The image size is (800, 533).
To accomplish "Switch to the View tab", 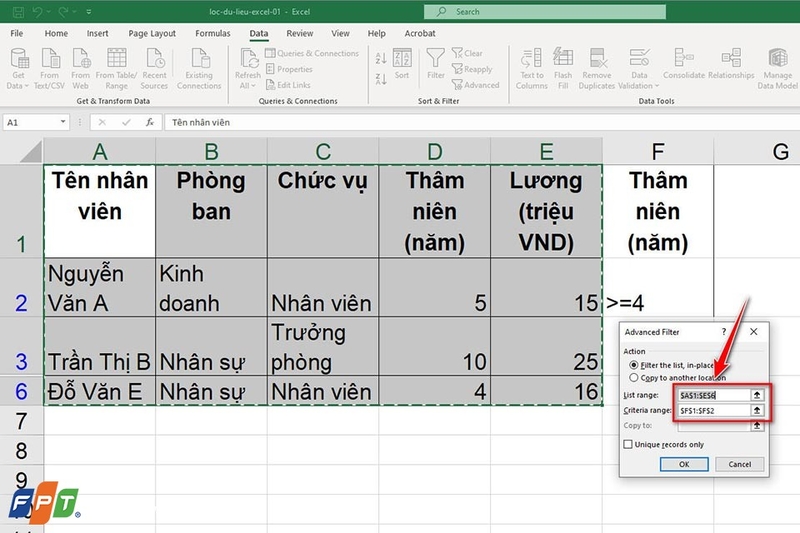I will 340,33.
